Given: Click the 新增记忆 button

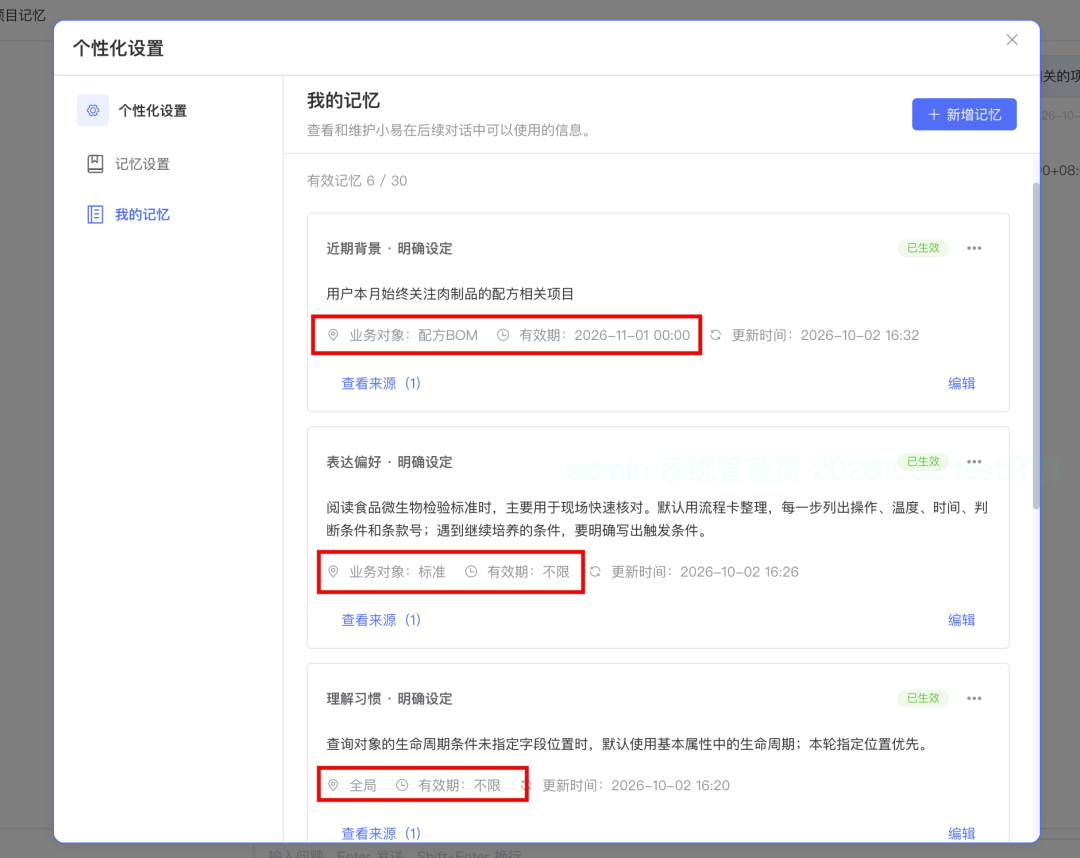Looking at the screenshot, I should coord(964,114).
